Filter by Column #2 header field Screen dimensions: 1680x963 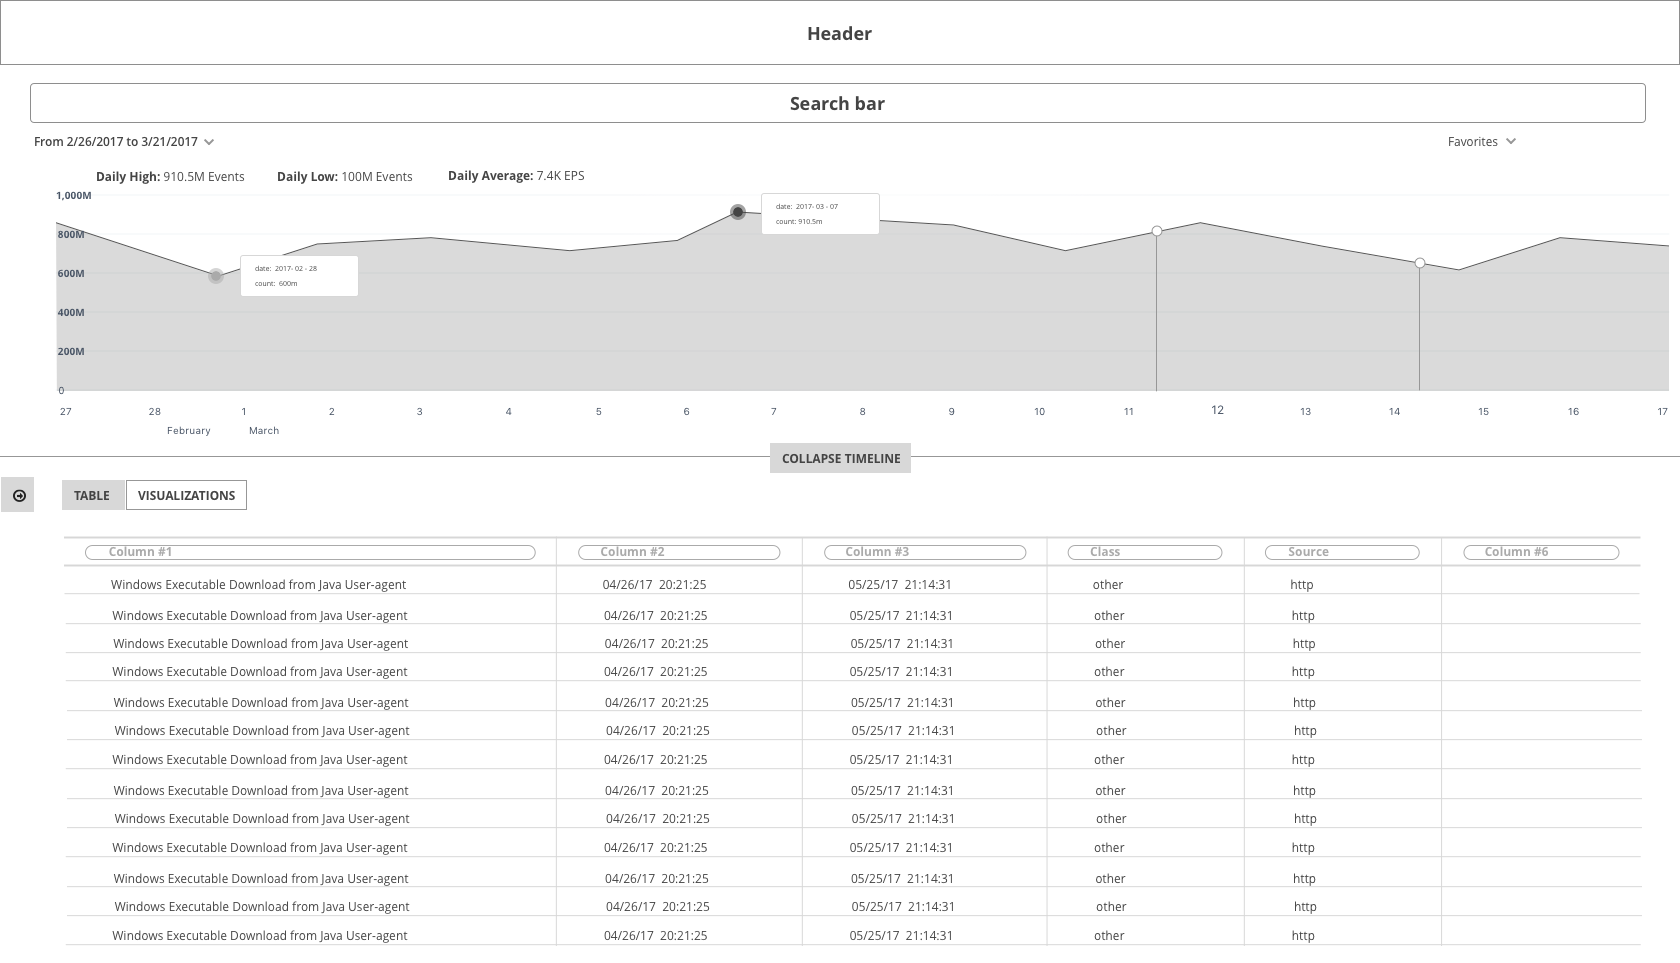(680, 552)
